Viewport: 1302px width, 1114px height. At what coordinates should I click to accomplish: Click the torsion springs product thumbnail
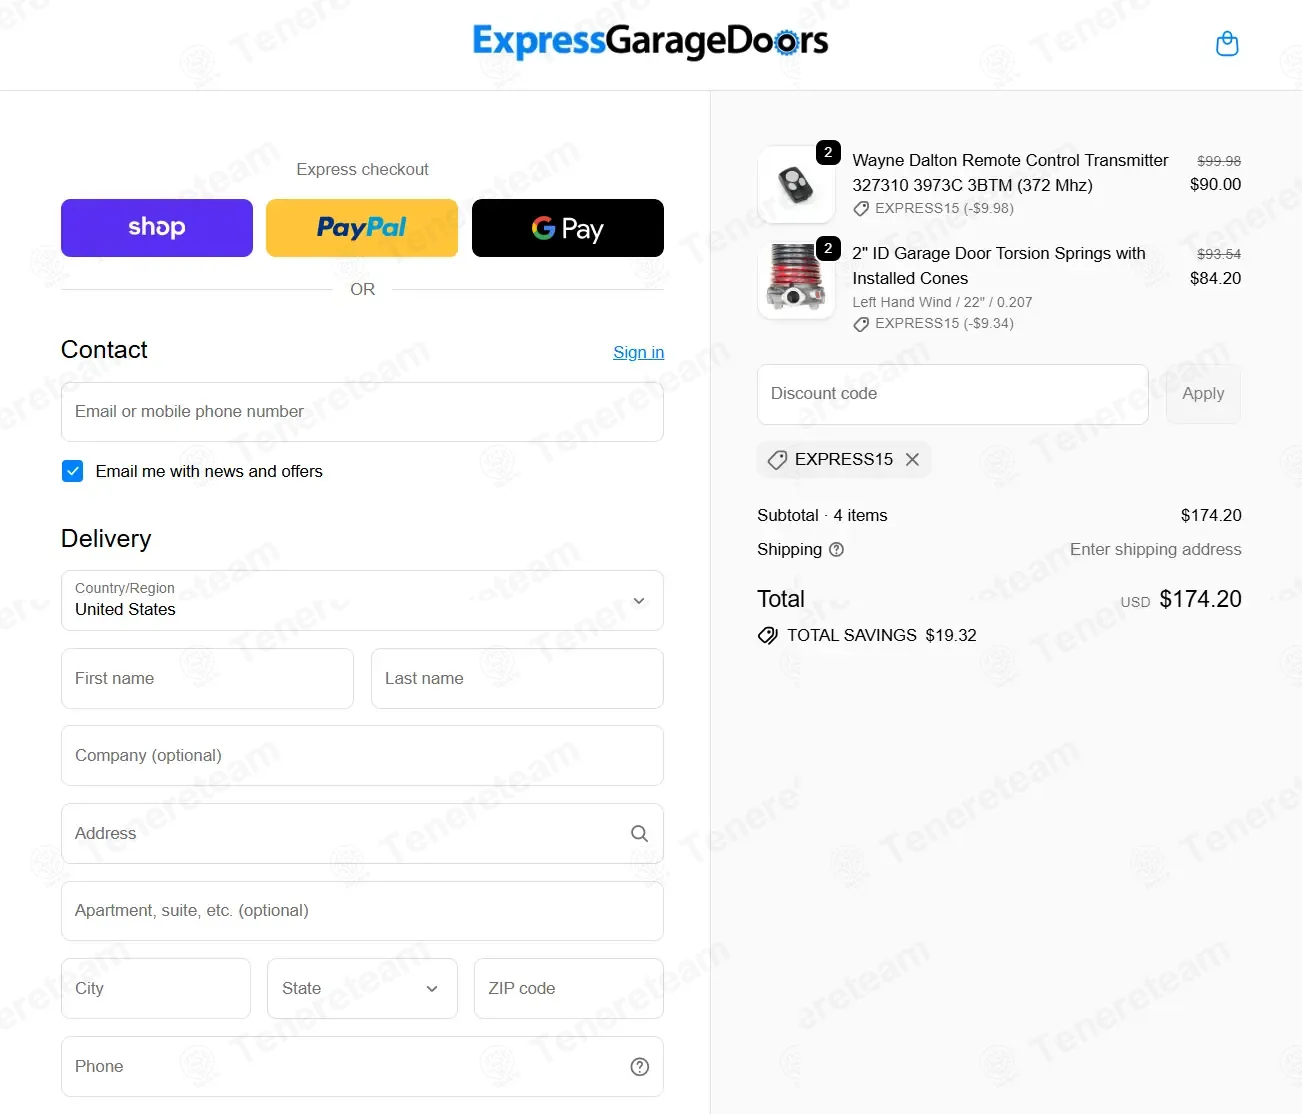click(796, 280)
